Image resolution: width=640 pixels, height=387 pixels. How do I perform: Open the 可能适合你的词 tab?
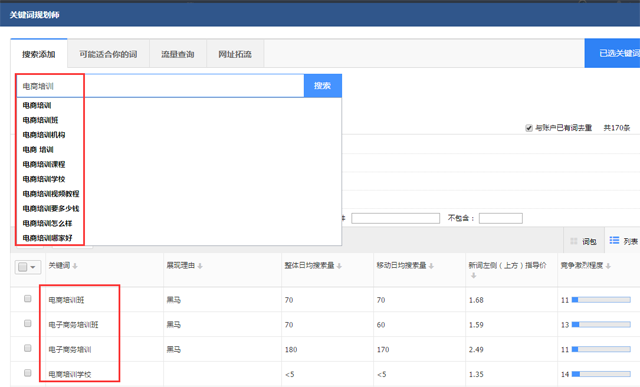pyautogui.click(x=108, y=54)
